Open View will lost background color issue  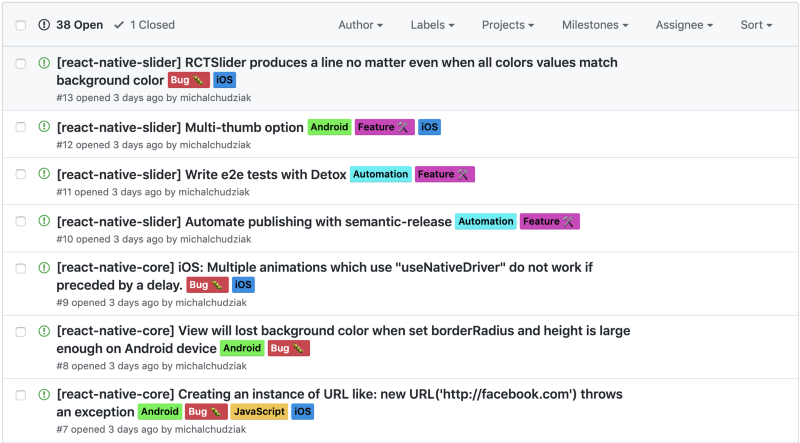coord(343,339)
